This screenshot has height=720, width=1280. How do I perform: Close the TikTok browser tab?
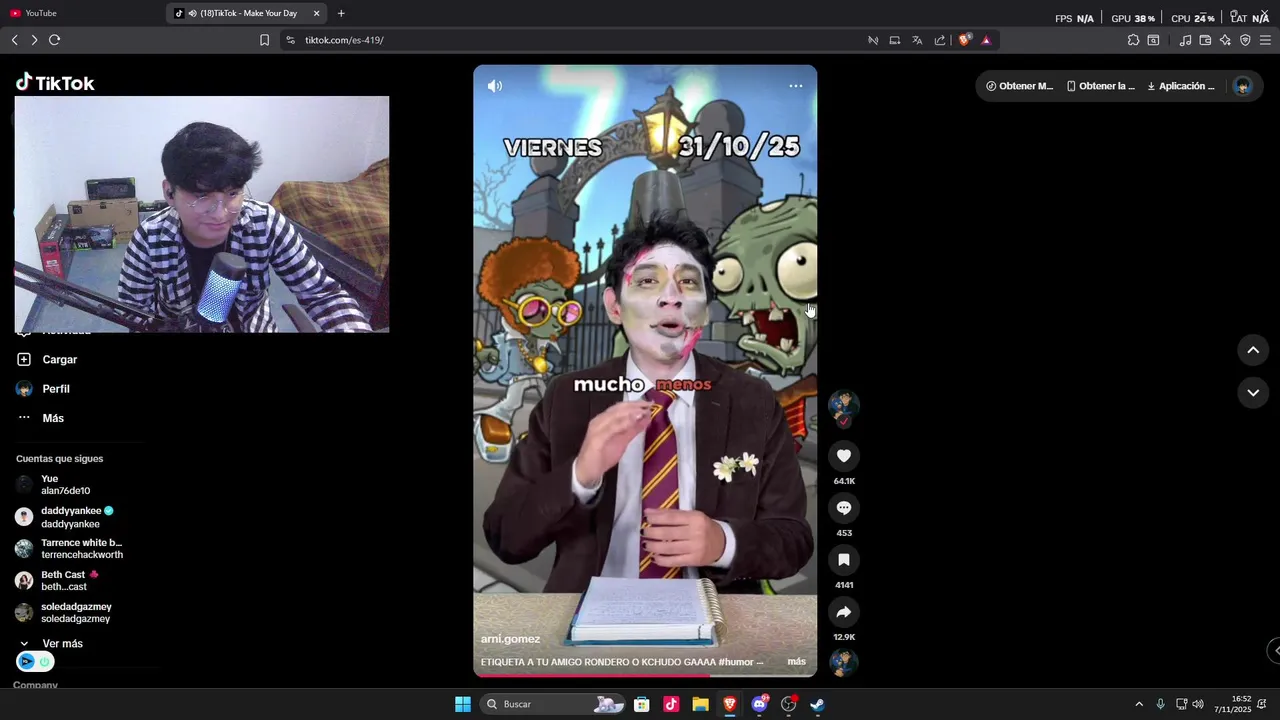(317, 13)
